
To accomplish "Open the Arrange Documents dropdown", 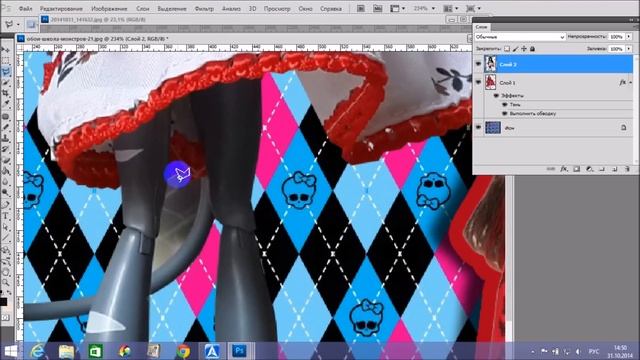I will [451, 8].
